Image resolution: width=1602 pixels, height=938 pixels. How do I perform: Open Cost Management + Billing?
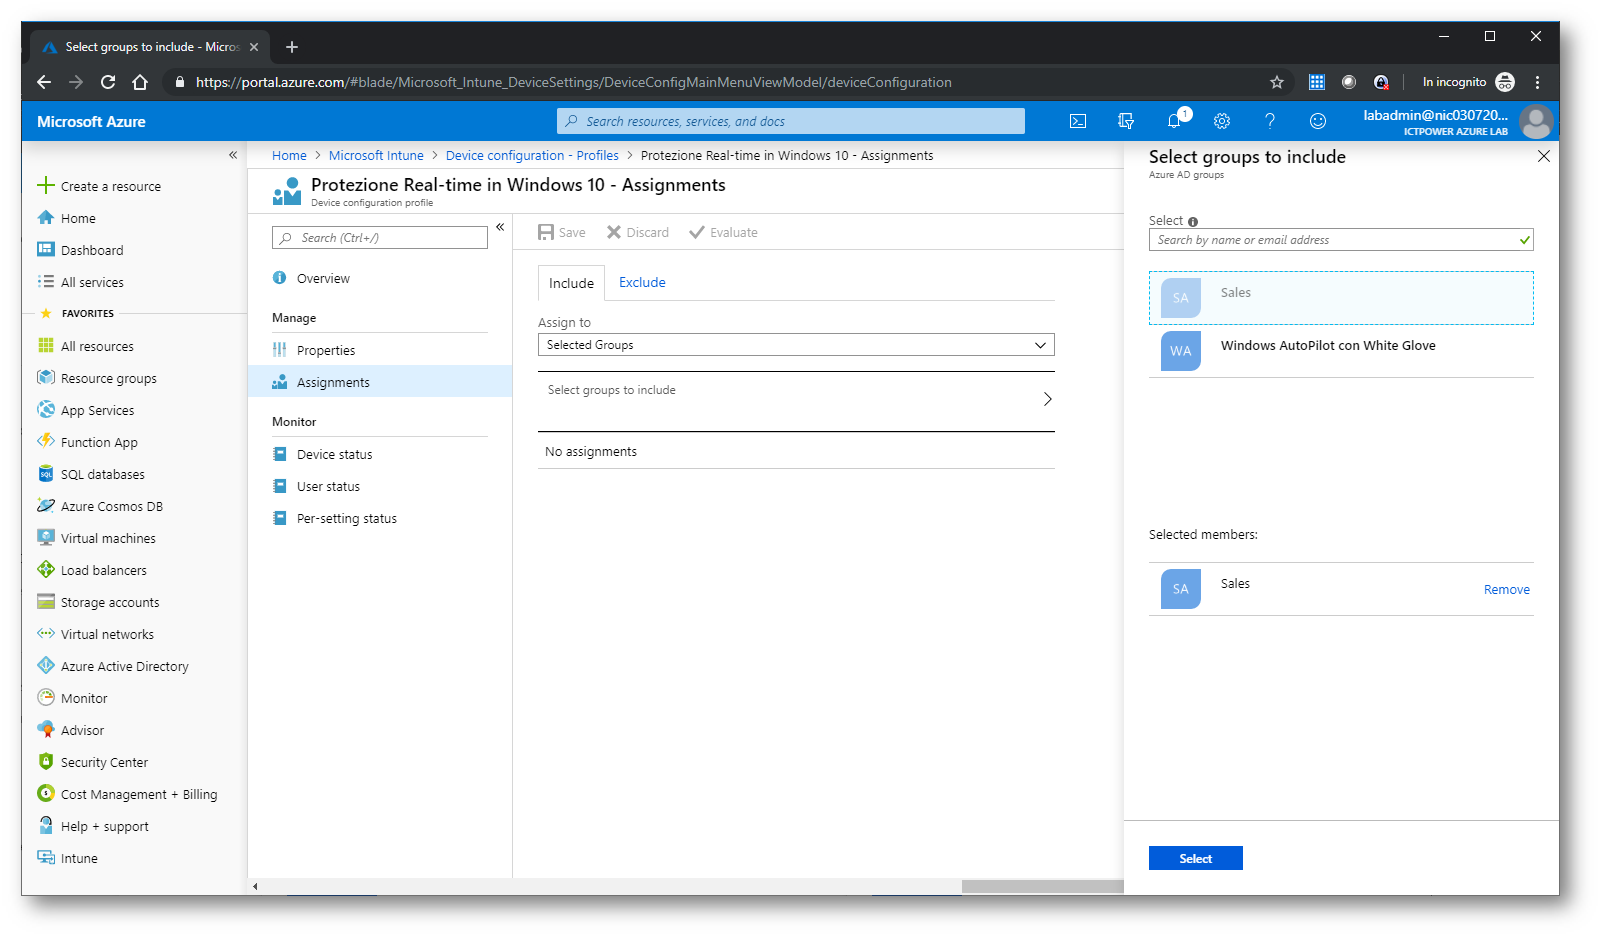[x=127, y=794]
